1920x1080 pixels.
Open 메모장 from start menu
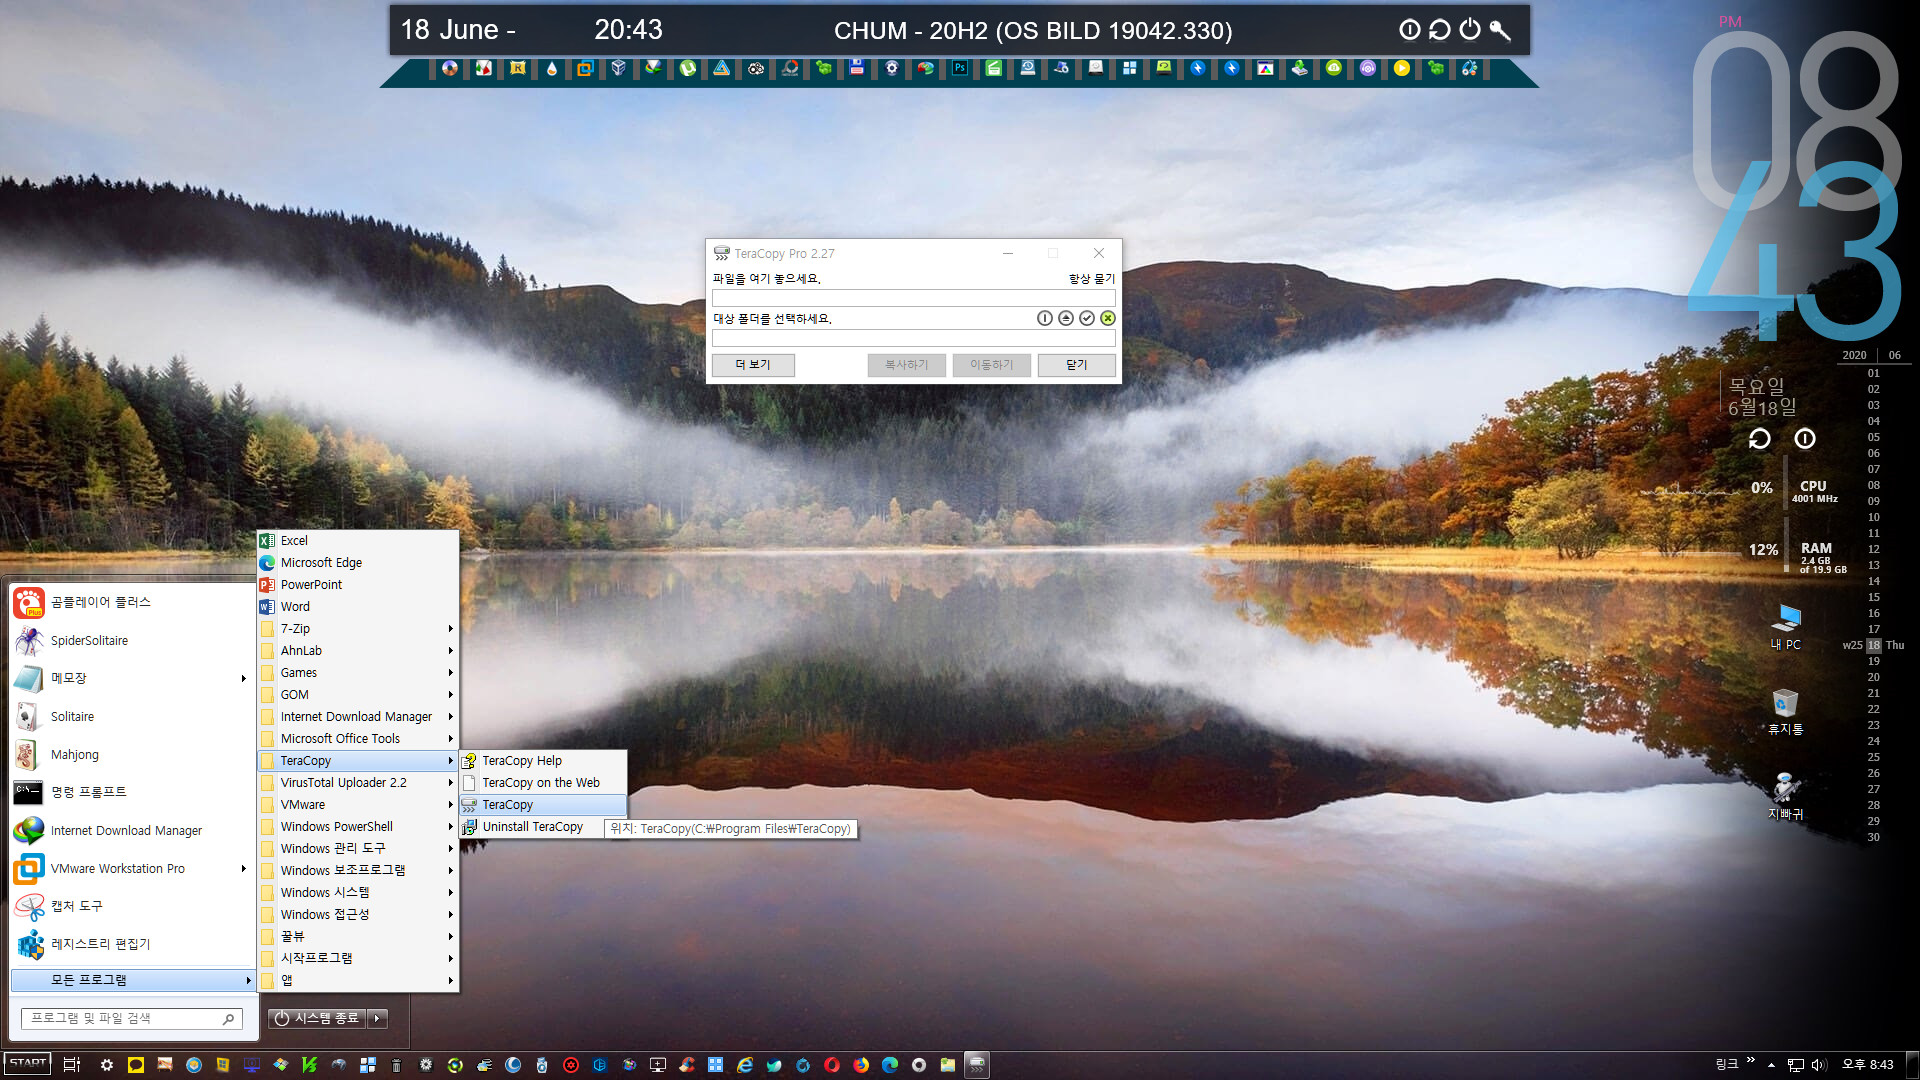pos(131,678)
